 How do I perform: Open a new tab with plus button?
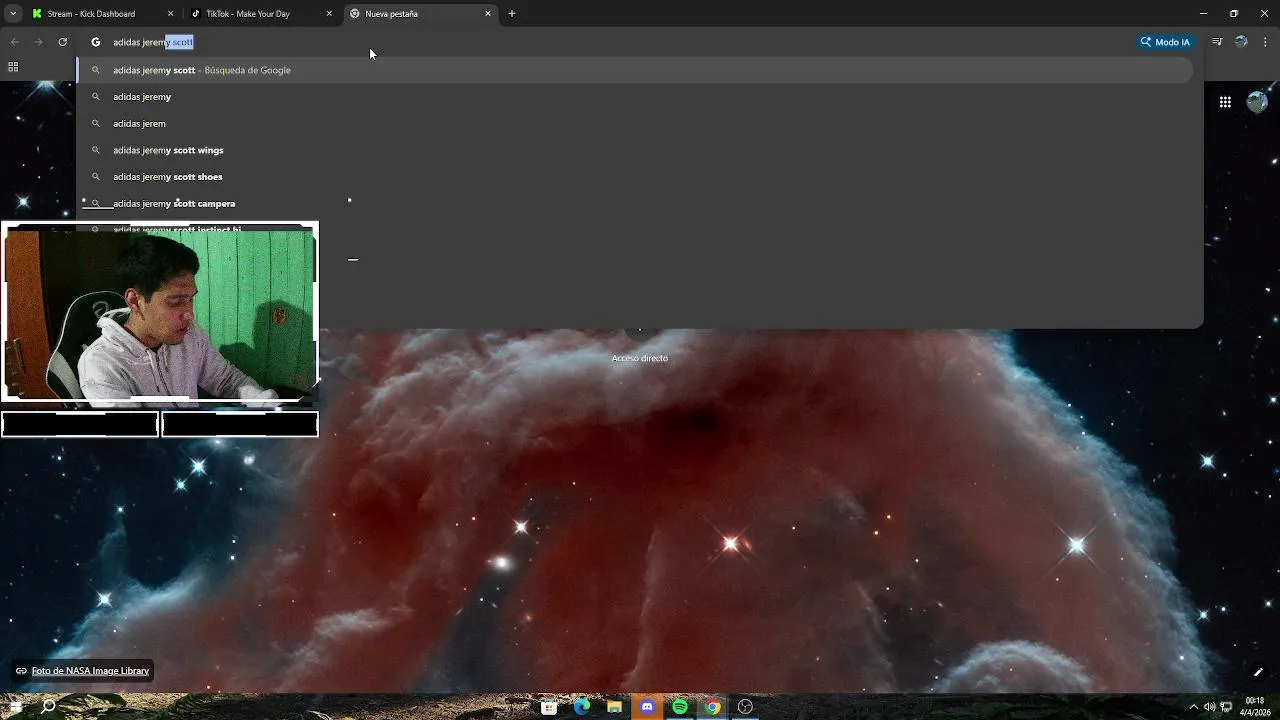pyautogui.click(x=512, y=14)
